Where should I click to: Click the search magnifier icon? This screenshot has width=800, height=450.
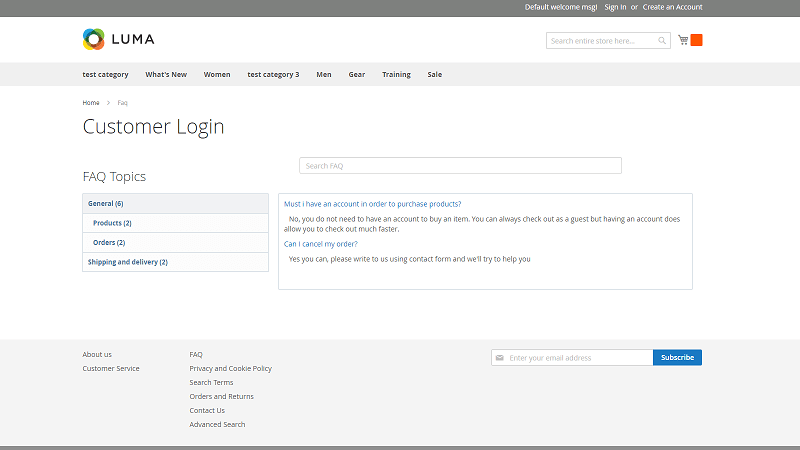[x=662, y=41]
